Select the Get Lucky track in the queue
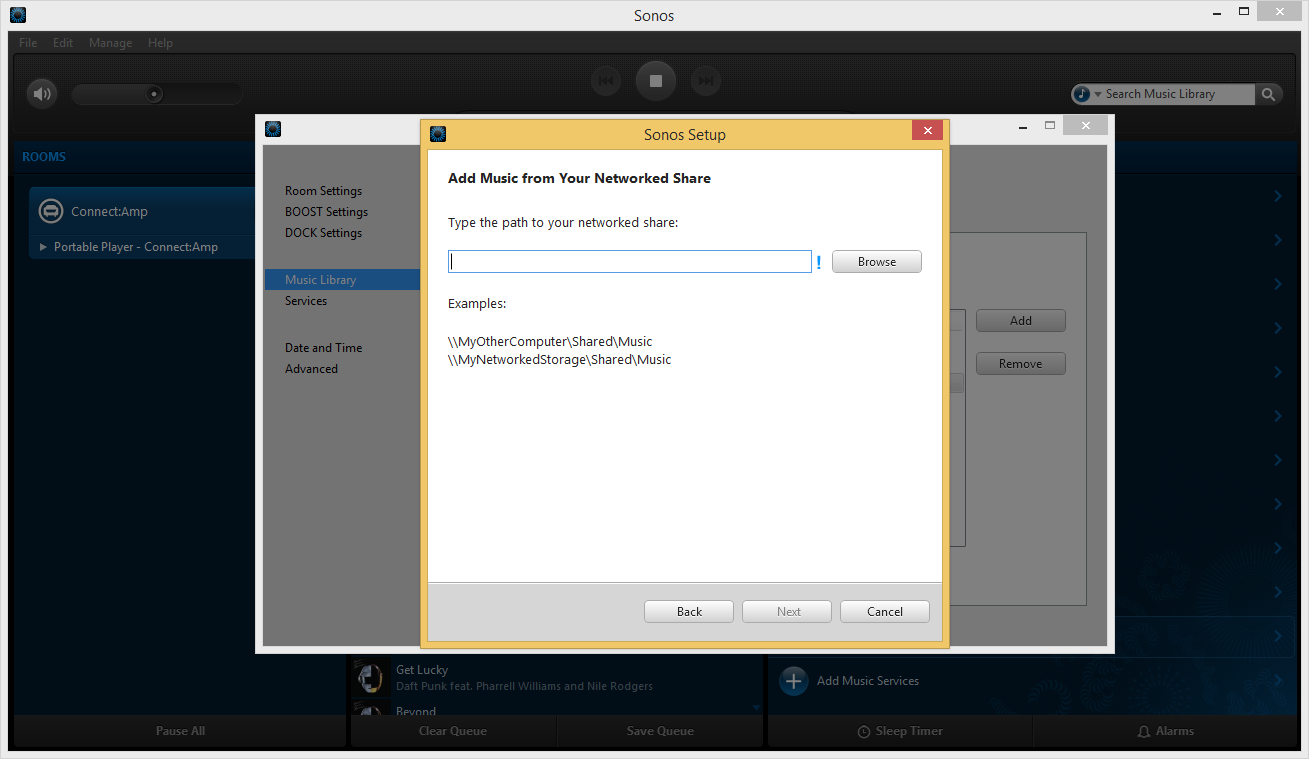This screenshot has width=1309, height=759. pos(557,677)
